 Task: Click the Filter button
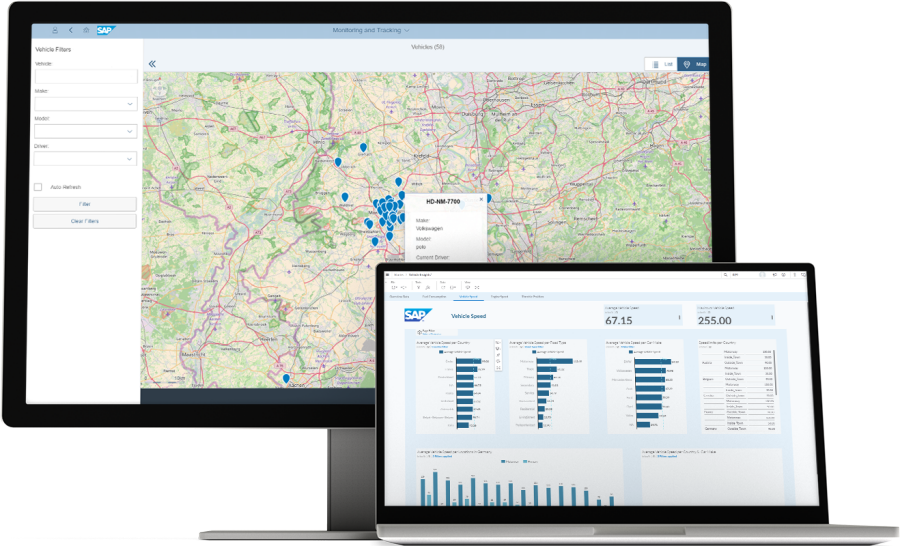(85, 204)
